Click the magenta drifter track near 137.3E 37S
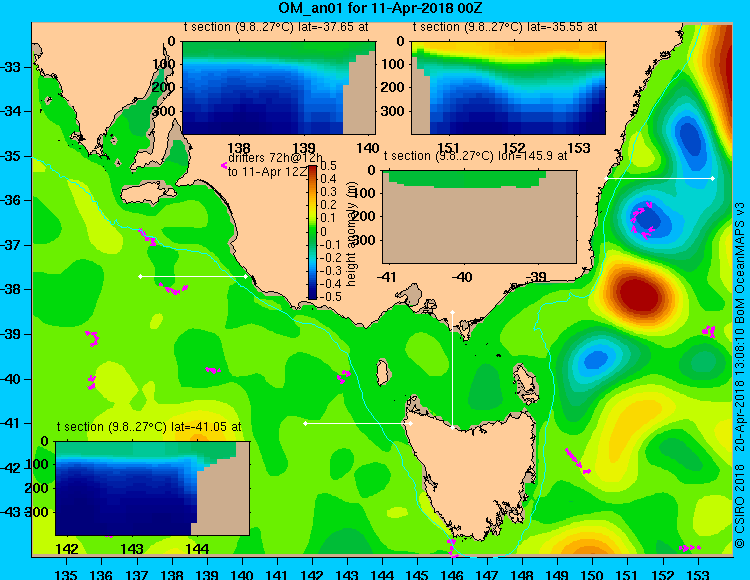750x580 pixels. (x=147, y=237)
